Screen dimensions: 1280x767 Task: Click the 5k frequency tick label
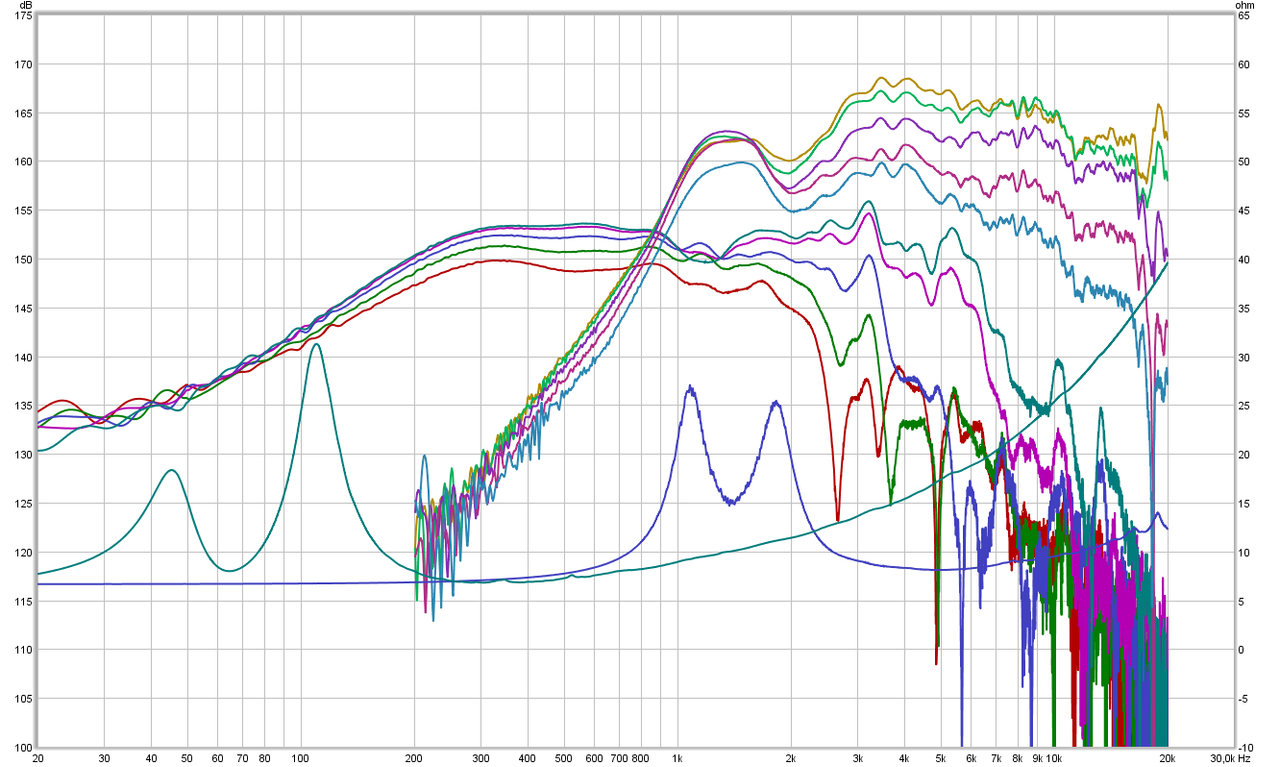coord(941,758)
